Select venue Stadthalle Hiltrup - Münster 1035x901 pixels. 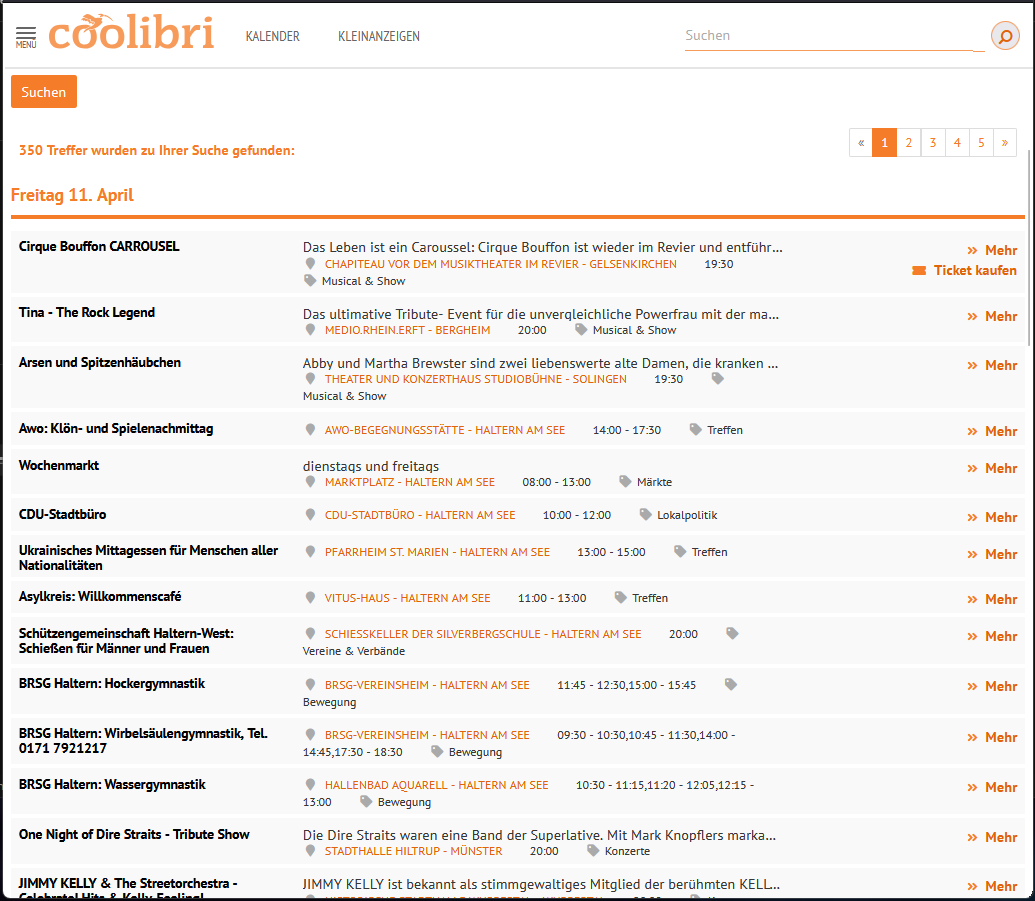point(413,851)
